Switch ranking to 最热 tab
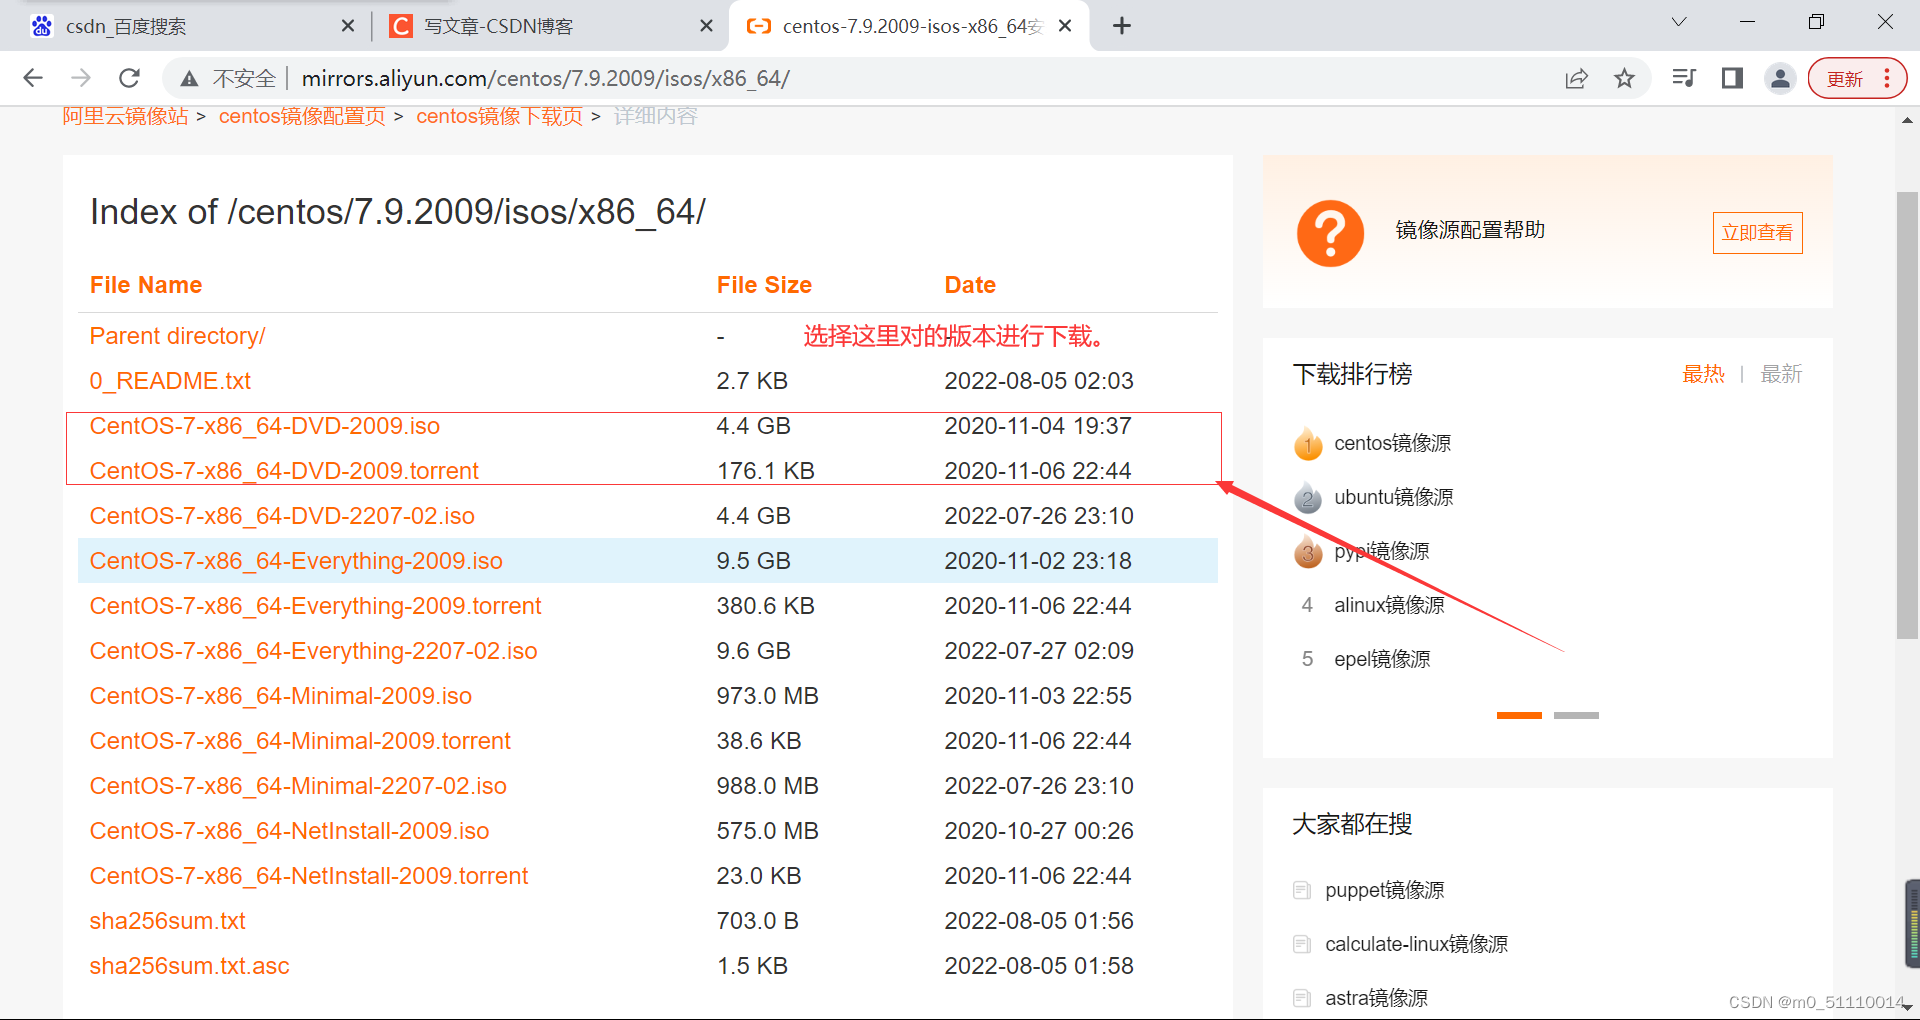The height and width of the screenshot is (1020, 1920). (1703, 374)
